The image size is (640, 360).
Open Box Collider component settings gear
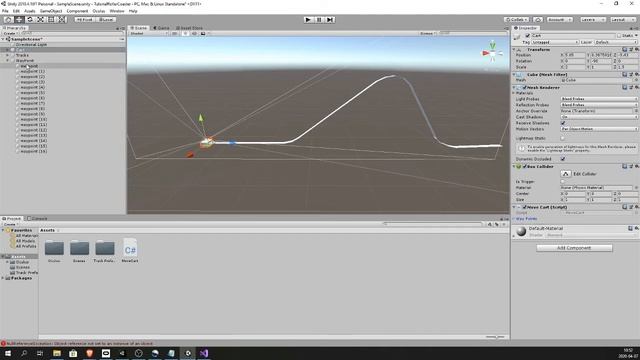pos(636,166)
